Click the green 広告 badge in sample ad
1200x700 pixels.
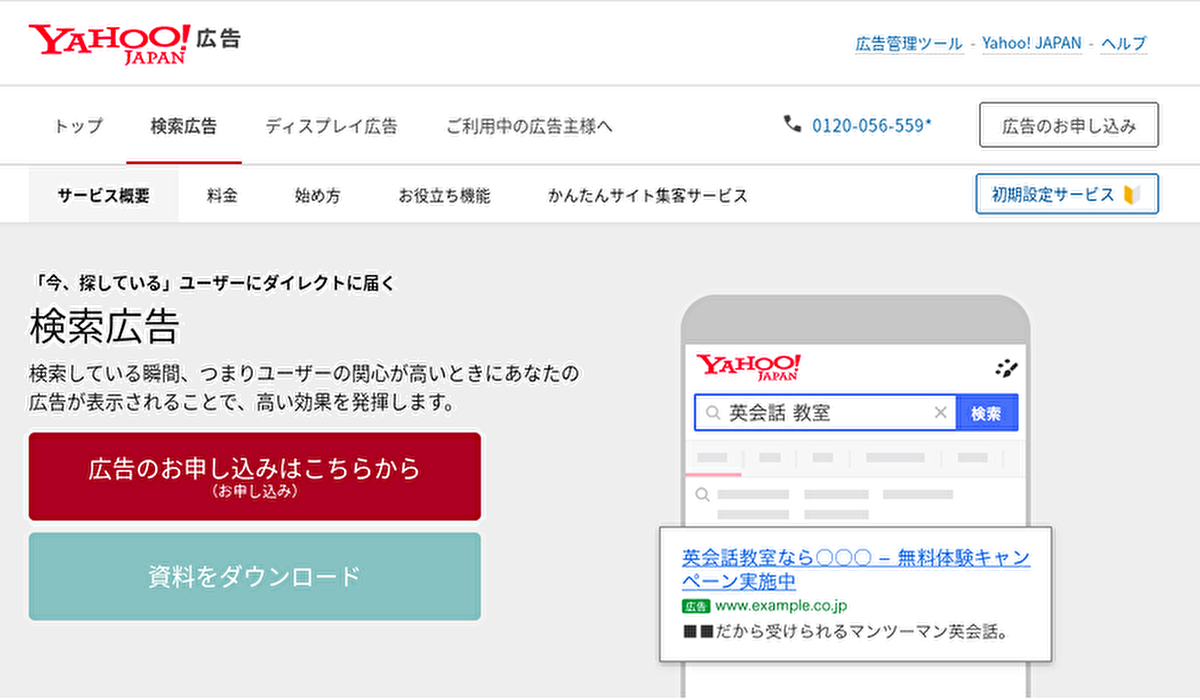coord(696,606)
